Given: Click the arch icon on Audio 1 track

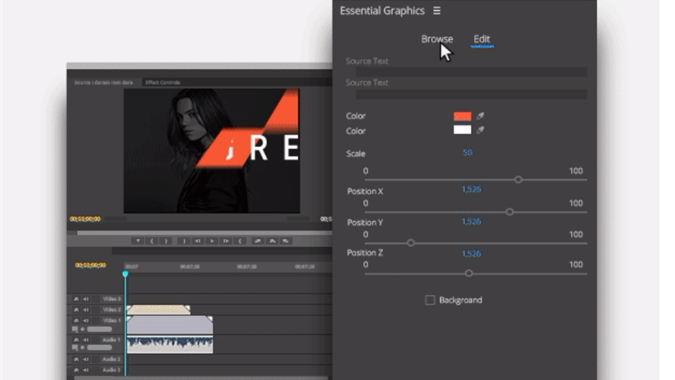Looking at the screenshot, I should pyautogui.click(x=76, y=340).
